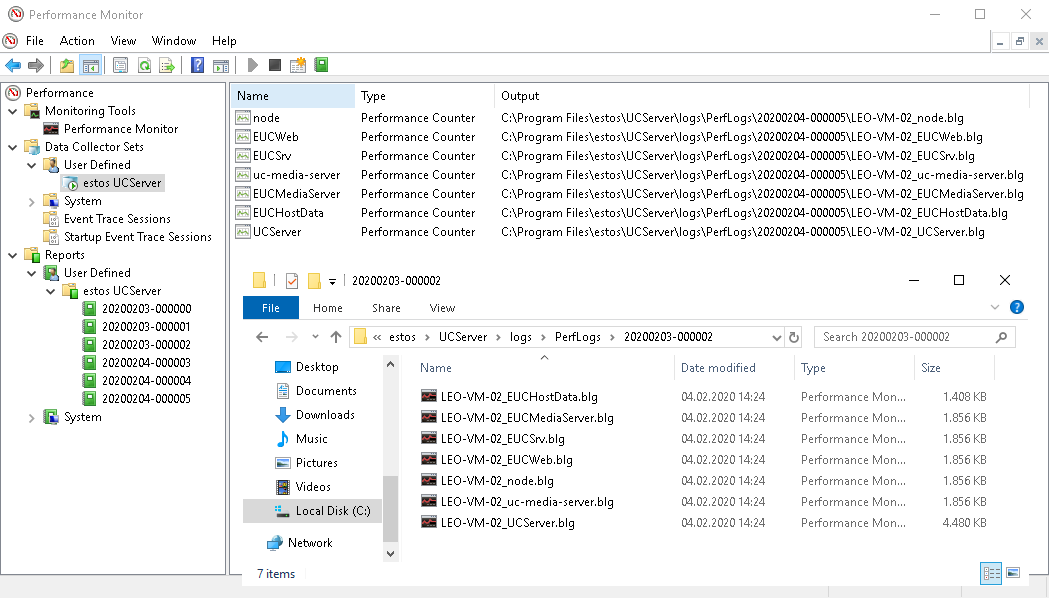The height and width of the screenshot is (598, 1049).
Task: Toggle the Show/Hide Action Pane button
Action: (x=221, y=65)
